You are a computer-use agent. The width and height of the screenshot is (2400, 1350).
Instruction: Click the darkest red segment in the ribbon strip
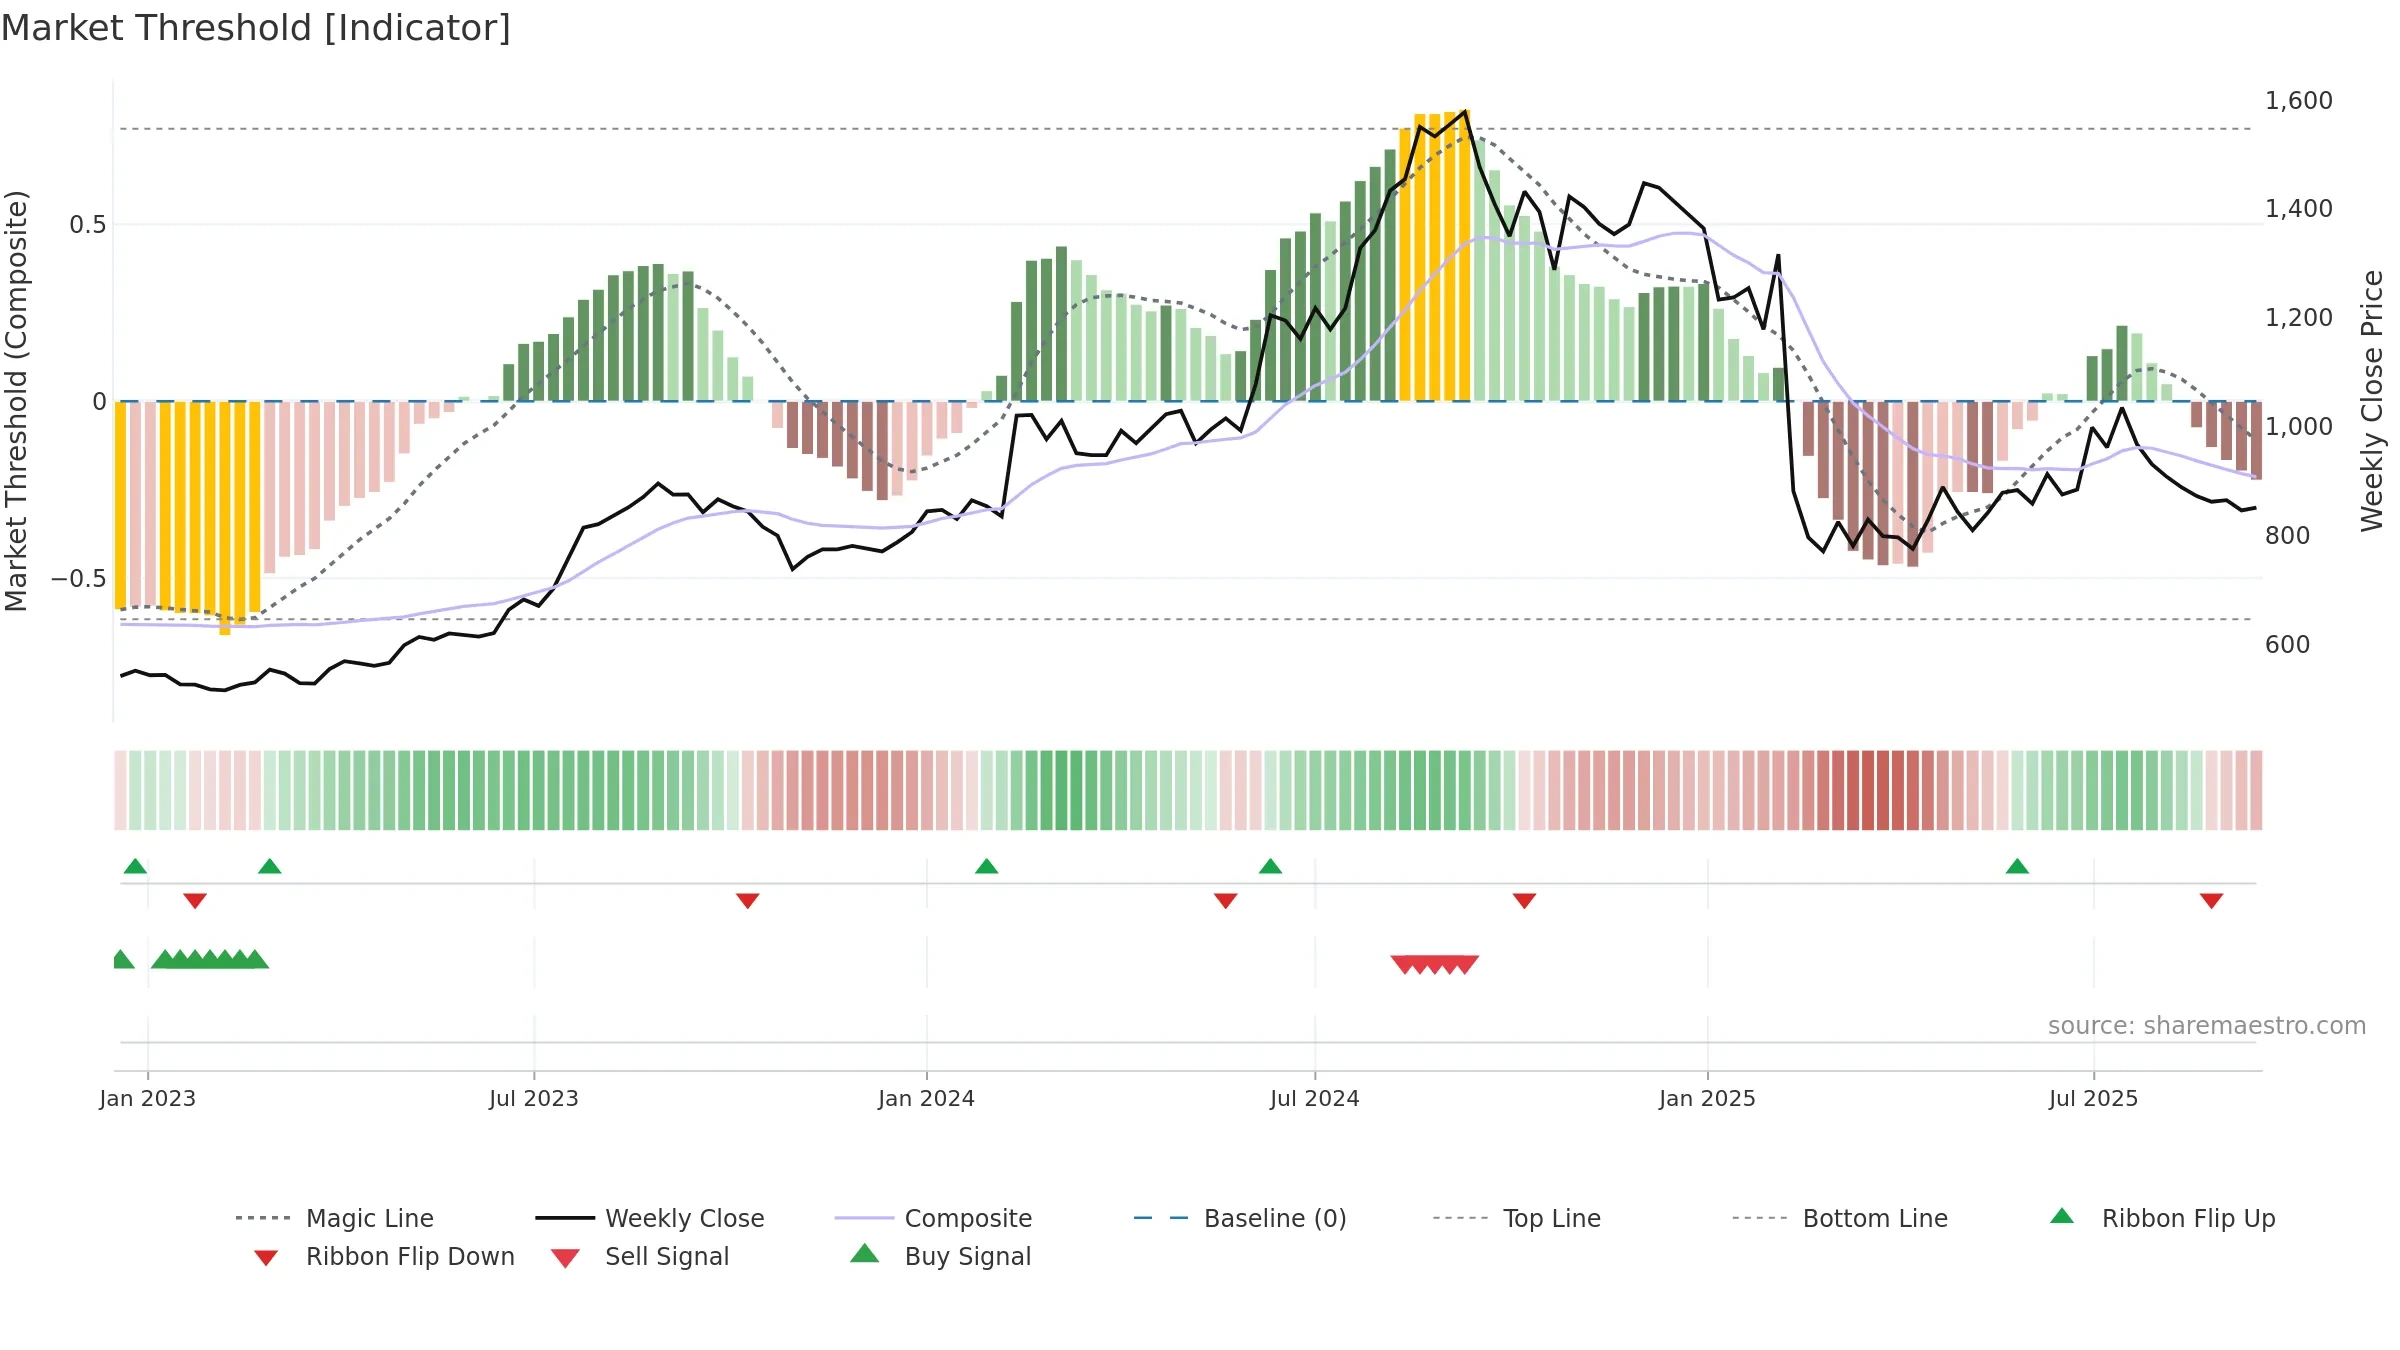1883,790
